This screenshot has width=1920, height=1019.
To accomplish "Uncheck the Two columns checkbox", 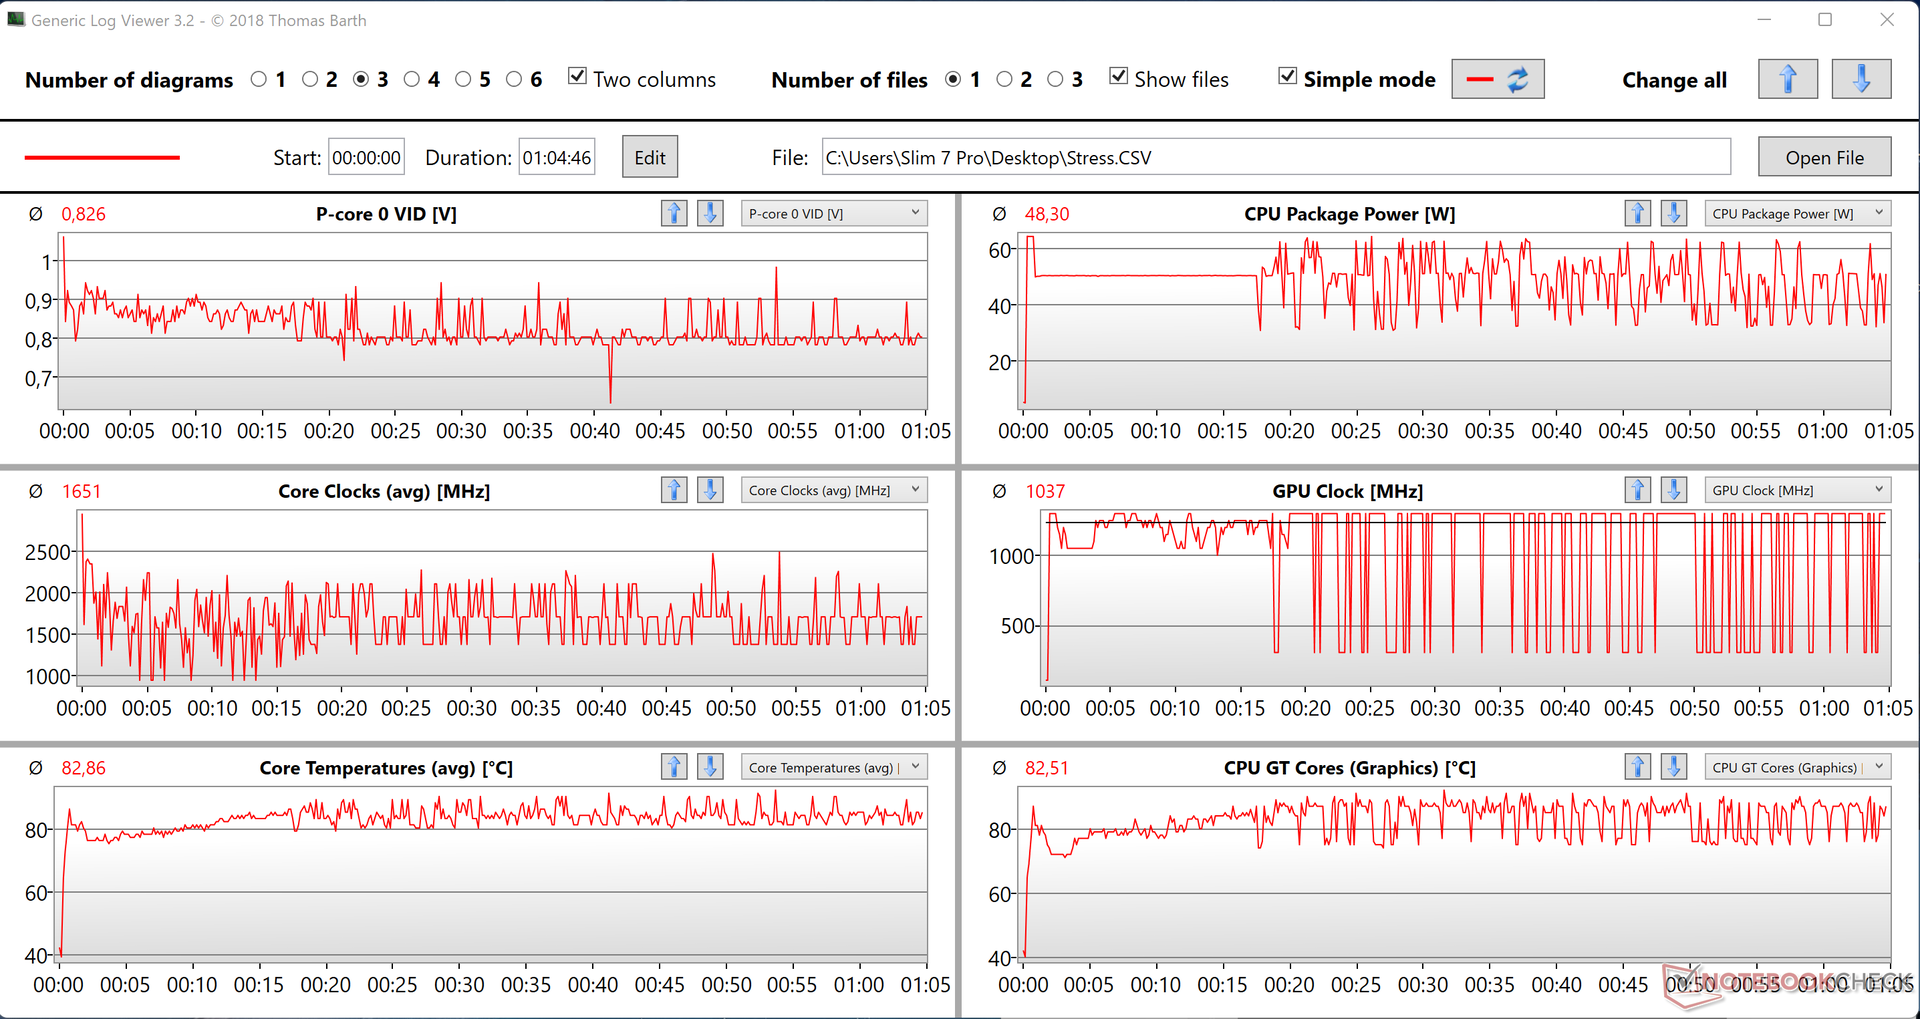I will 577,77.
